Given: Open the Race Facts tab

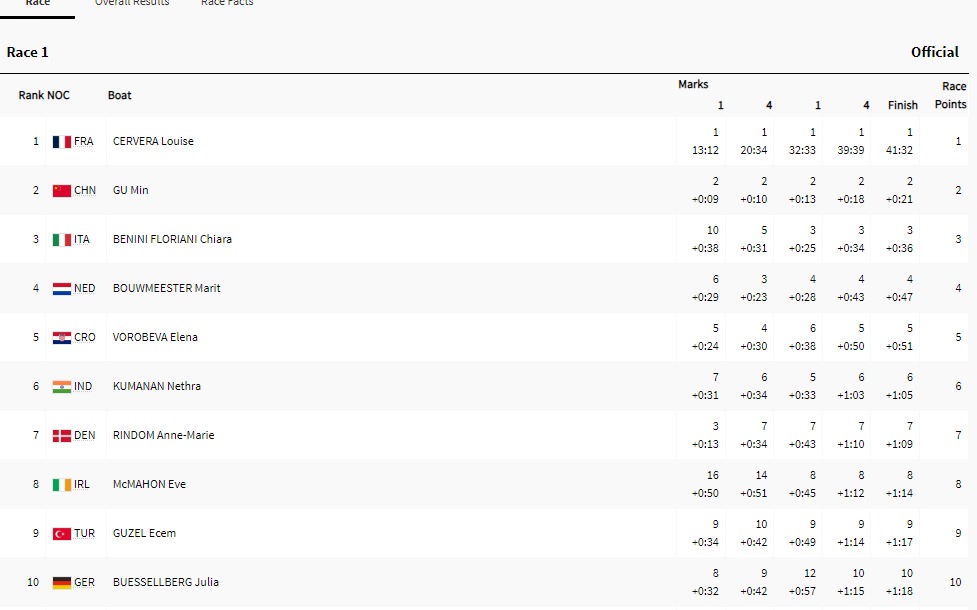Looking at the screenshot, I should pyautogui.click(x=227, y=4).
